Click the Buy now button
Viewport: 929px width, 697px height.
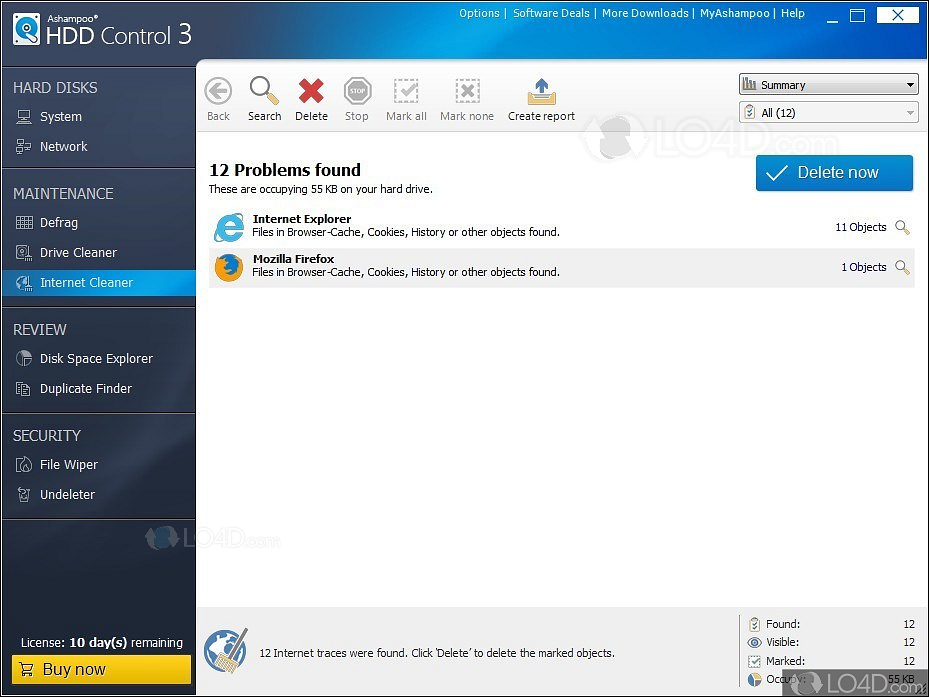tap(101, 669)
